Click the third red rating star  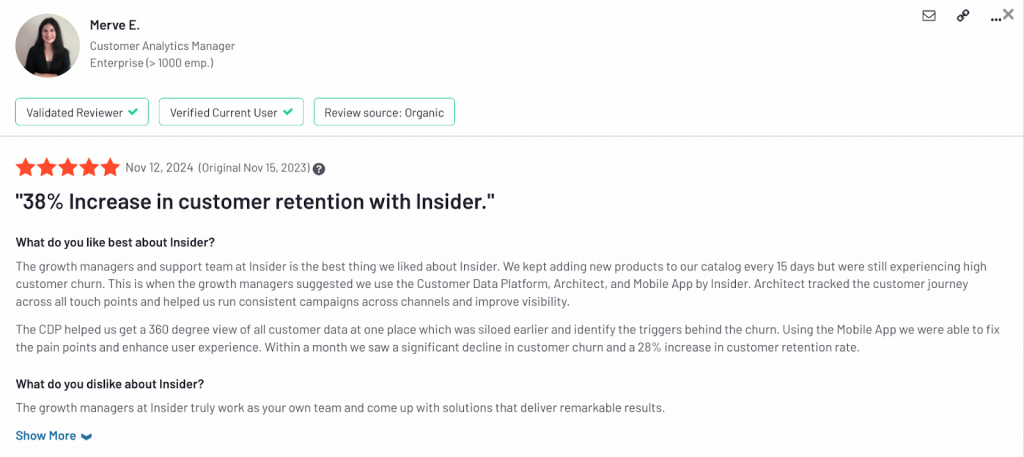coord(68,167)
